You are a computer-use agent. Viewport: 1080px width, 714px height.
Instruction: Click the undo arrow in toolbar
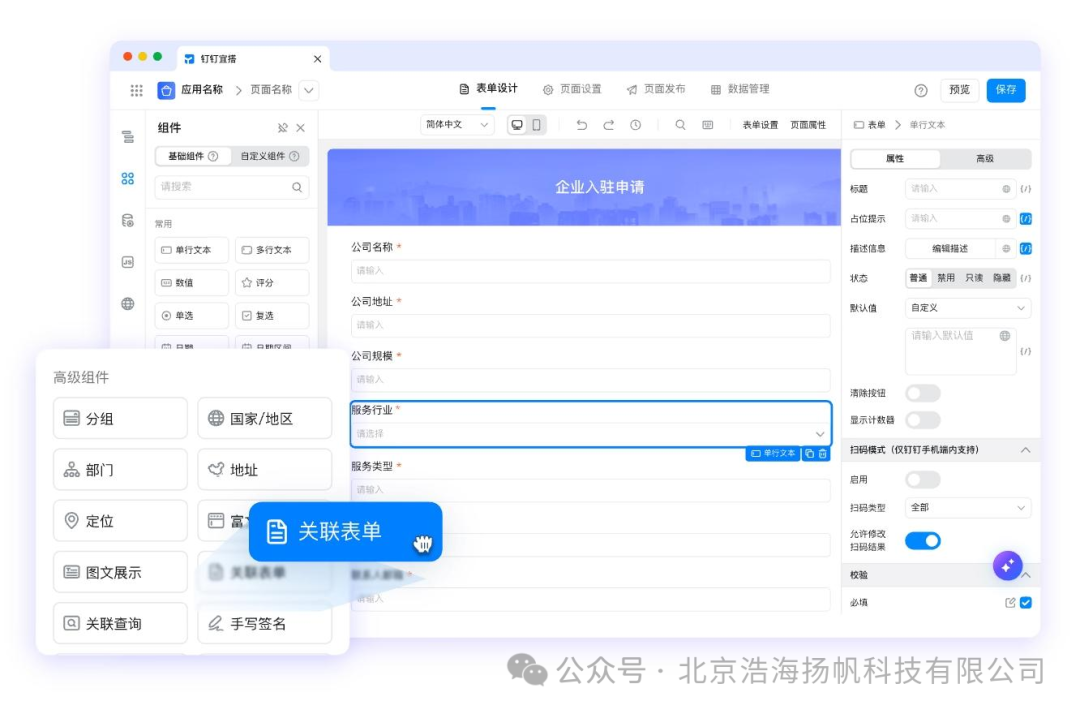pos(581,125)
